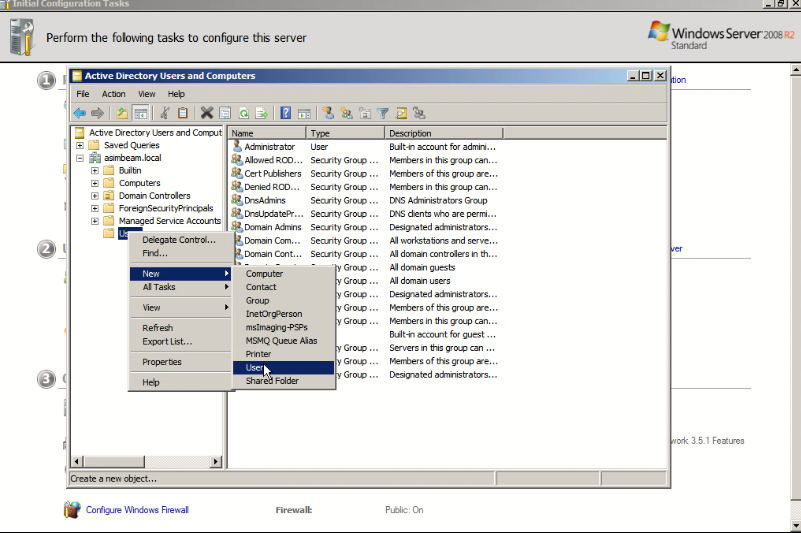Choose MSMQ Queue Alias from submenu
This screenshot has width=801, height=533.
(284, 341)
